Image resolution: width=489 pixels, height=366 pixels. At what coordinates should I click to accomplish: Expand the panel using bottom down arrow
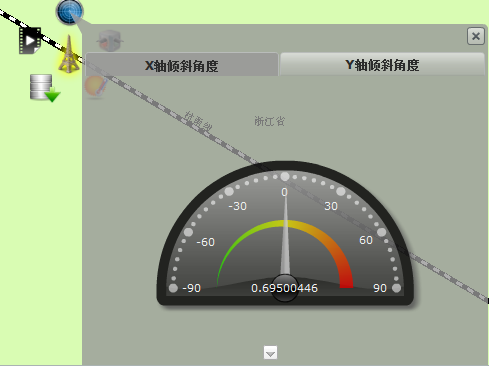click(x=270, y=353)
